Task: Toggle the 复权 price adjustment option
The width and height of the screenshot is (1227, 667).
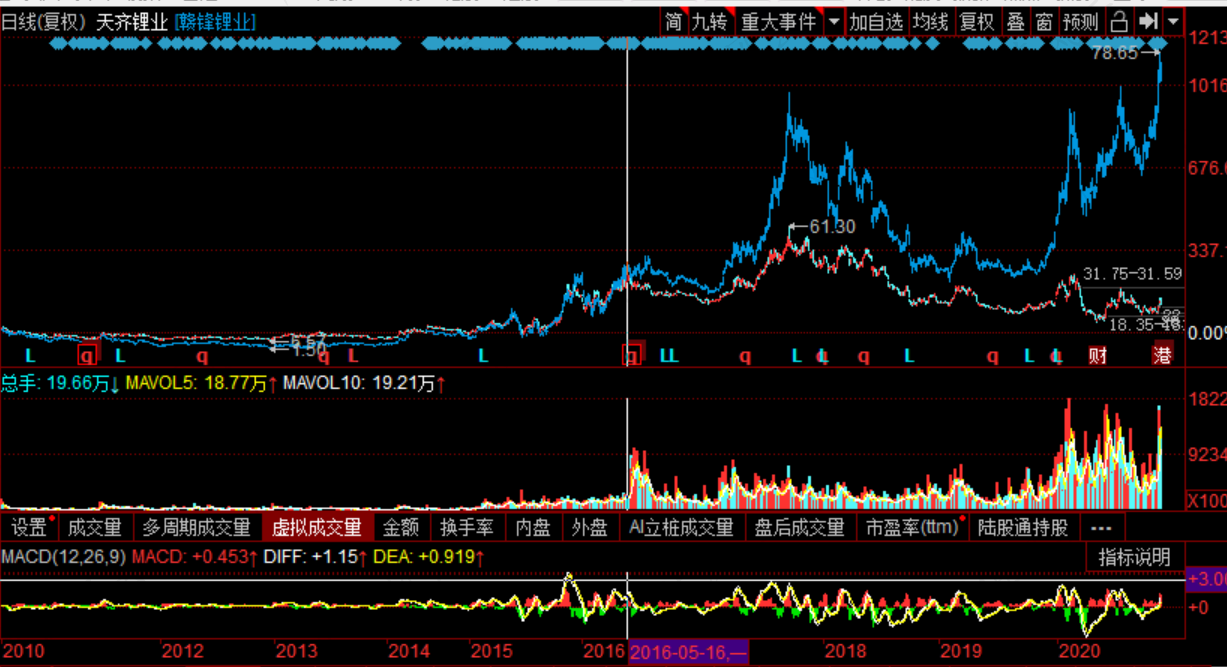Action: 977,21
